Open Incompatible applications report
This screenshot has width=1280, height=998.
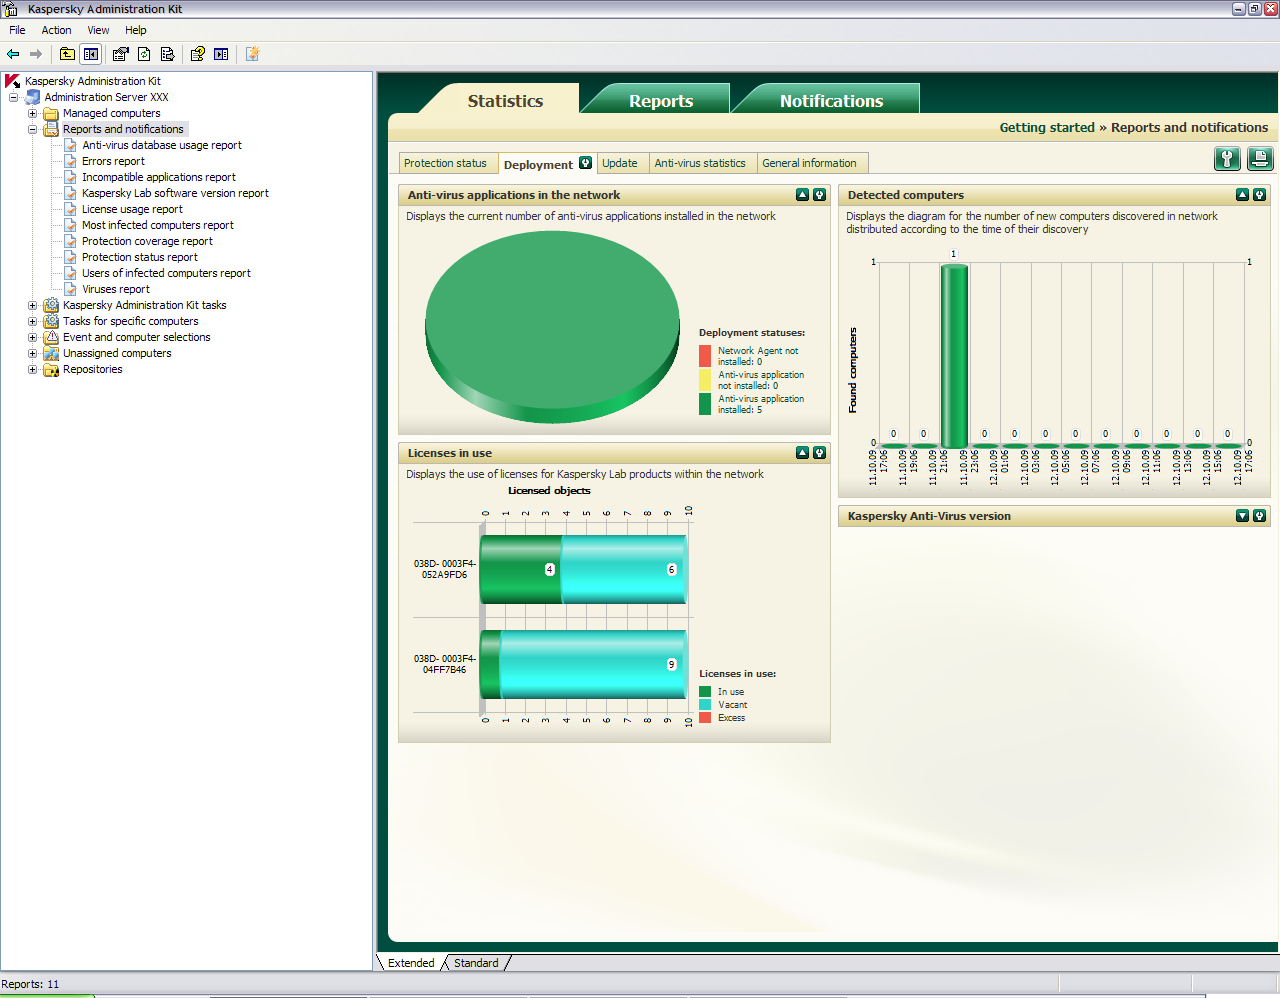(159, 177)
